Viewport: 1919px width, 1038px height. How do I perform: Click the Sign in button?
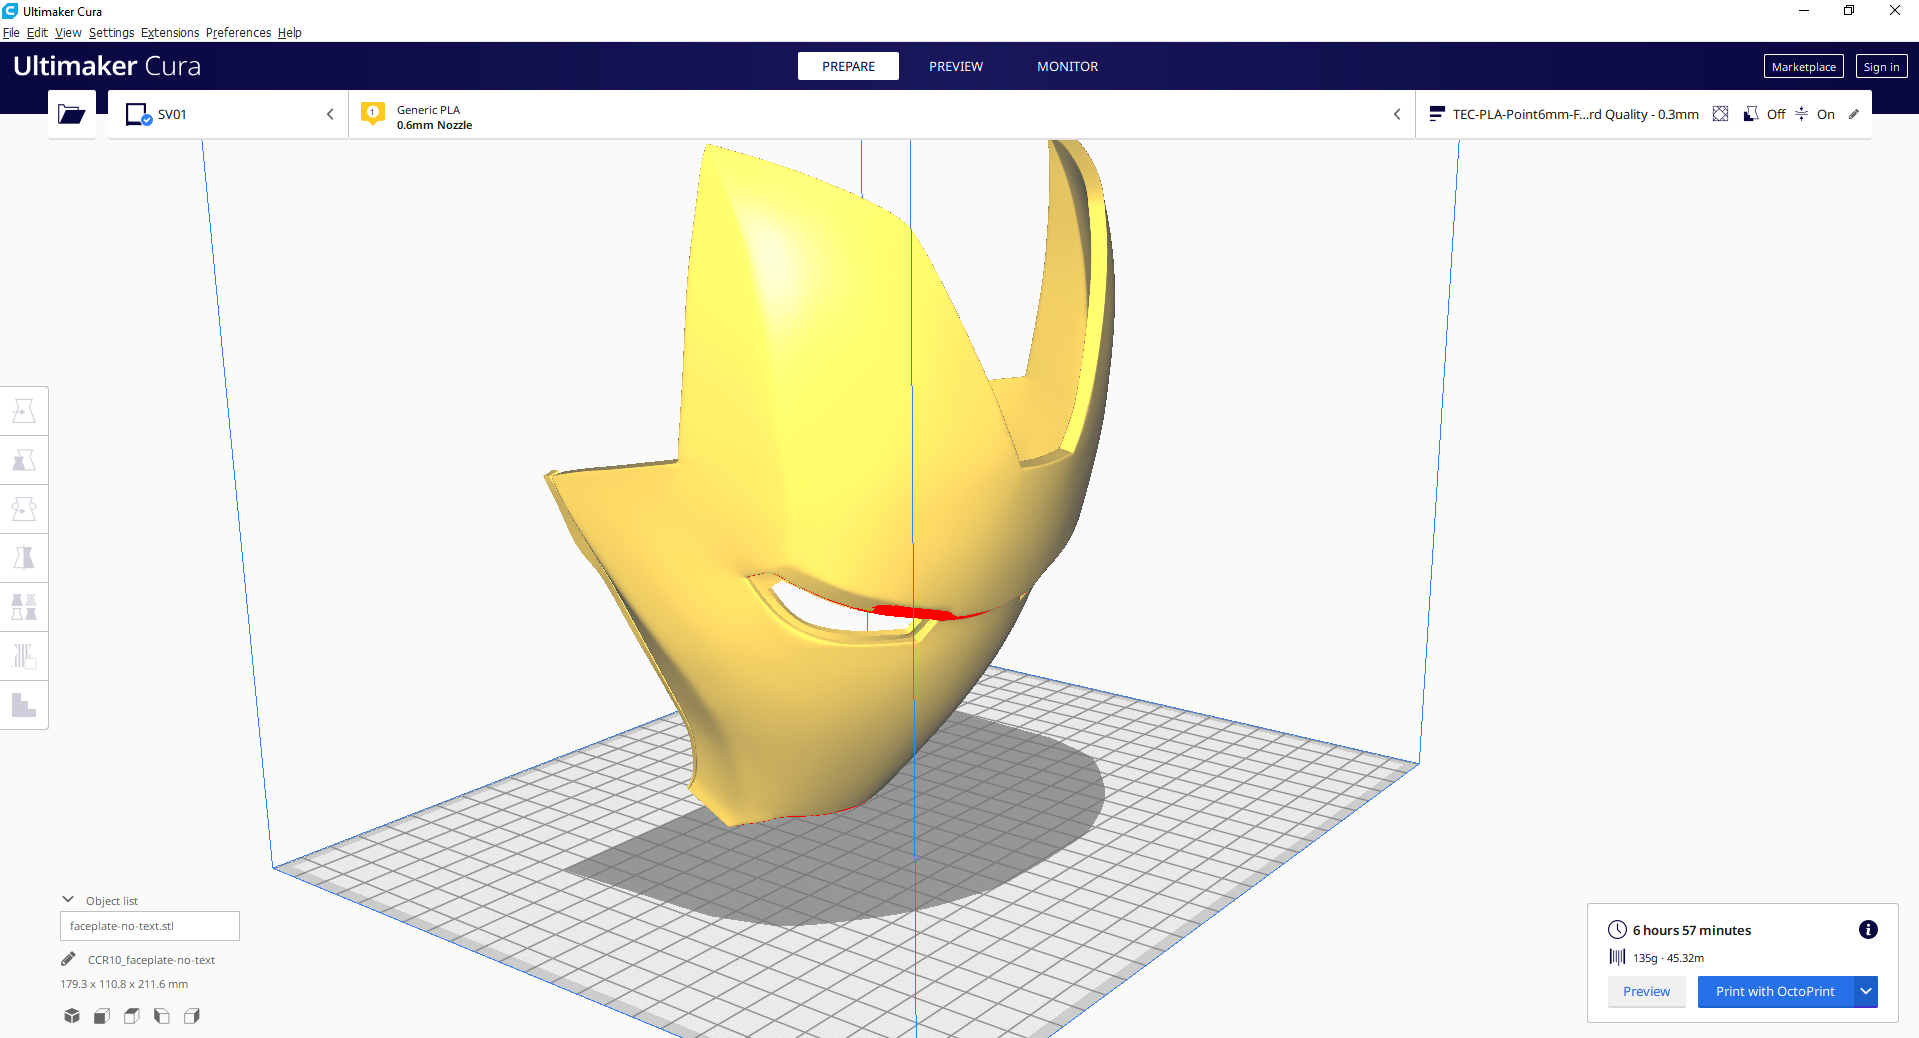[x=1881, y=66]
